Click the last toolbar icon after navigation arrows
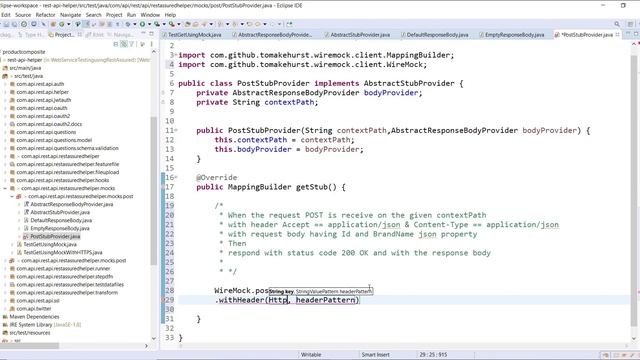Screen dimensions: 640x360 290,24
